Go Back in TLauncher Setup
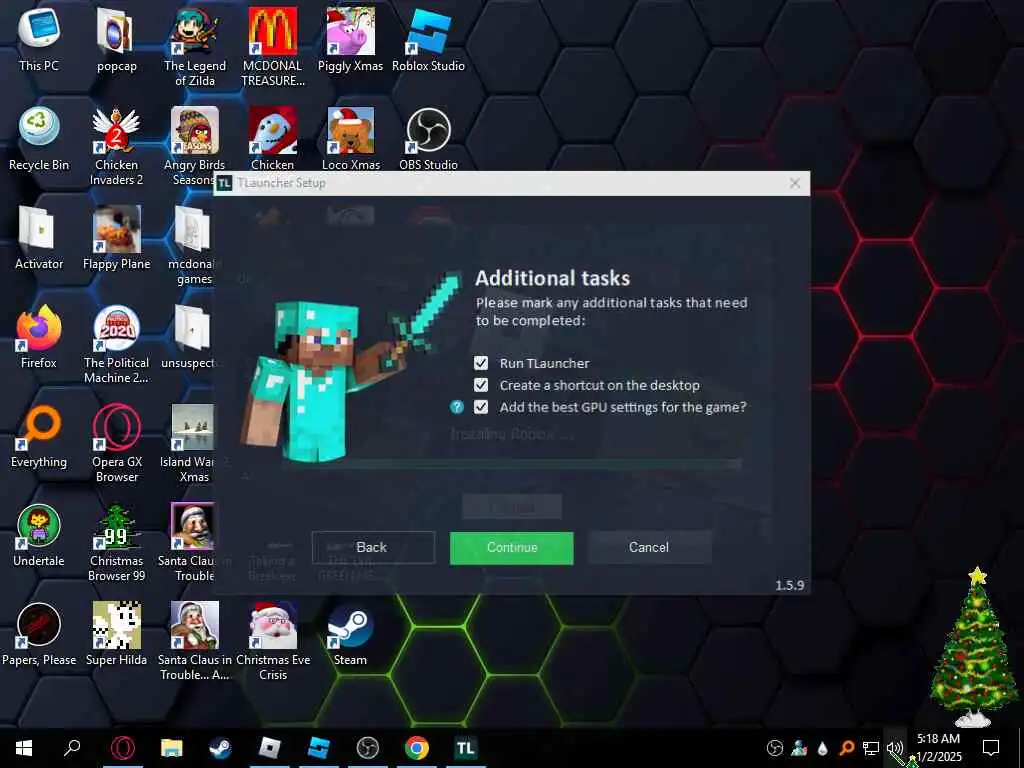This screenshot has width=1024, height=768. (x=373, y=547)
